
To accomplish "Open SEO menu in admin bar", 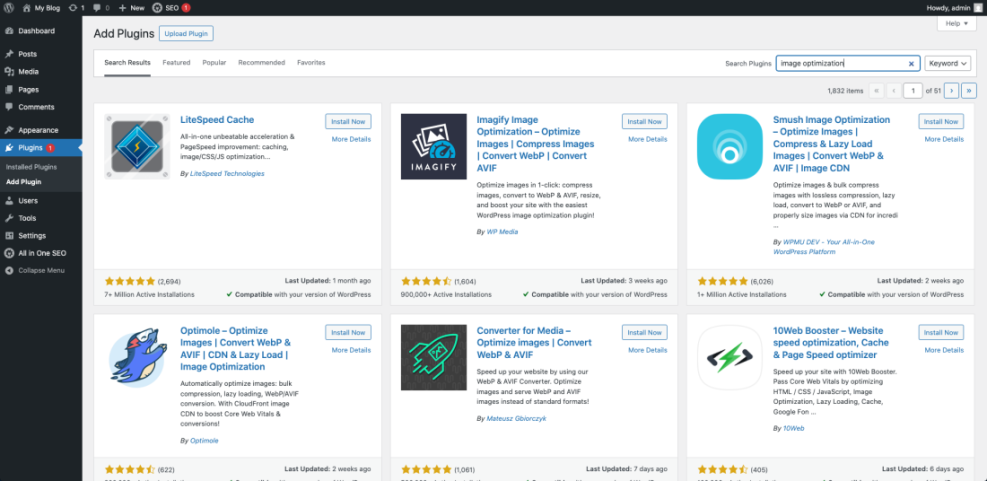I will 171,8.
